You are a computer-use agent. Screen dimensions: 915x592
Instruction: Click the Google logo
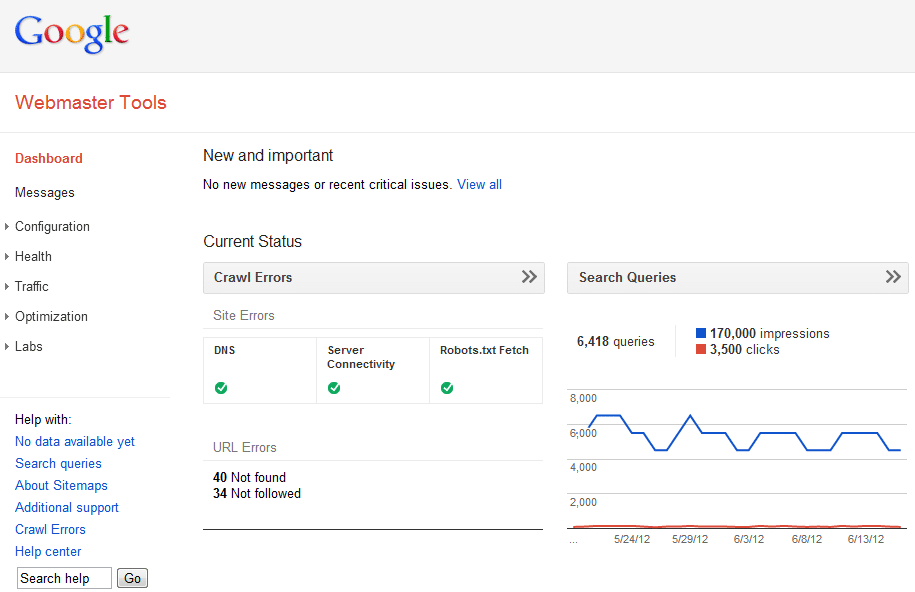tap(72, 33)
